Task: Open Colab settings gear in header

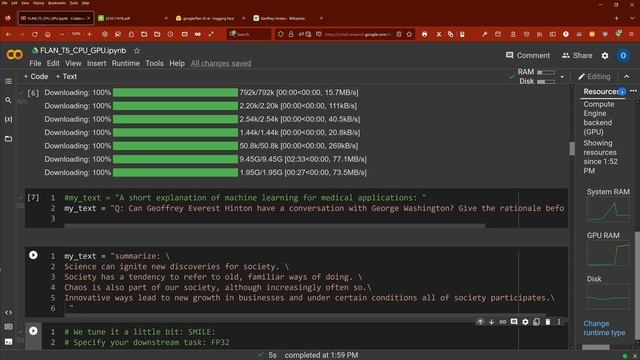Action: coord(605,56)
